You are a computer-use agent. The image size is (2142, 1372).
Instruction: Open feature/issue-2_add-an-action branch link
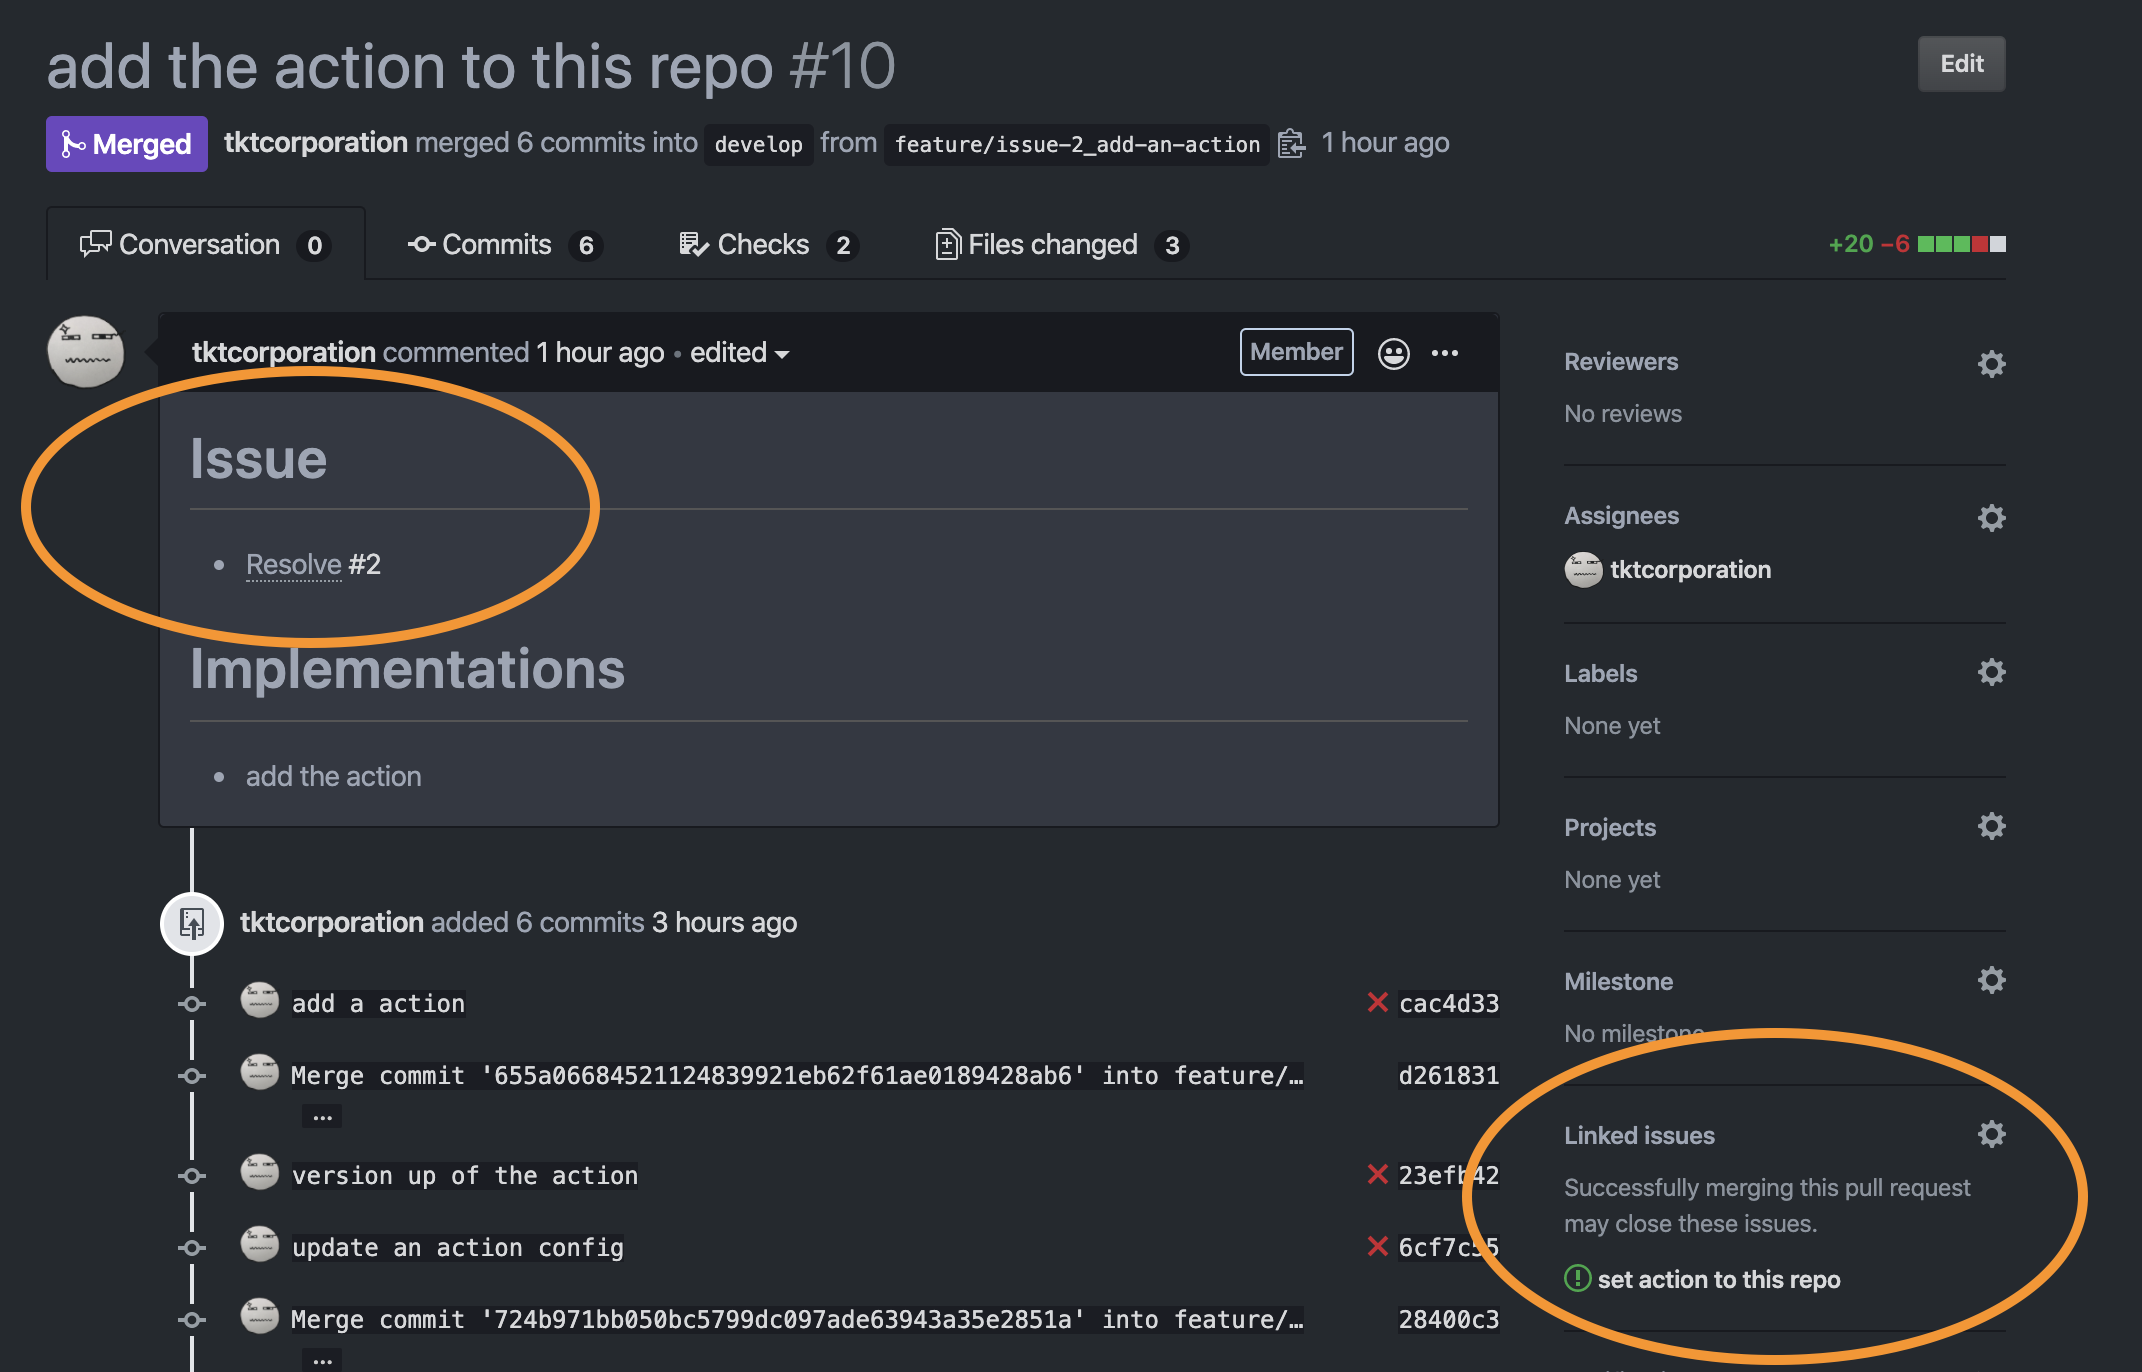[1077, 144]
